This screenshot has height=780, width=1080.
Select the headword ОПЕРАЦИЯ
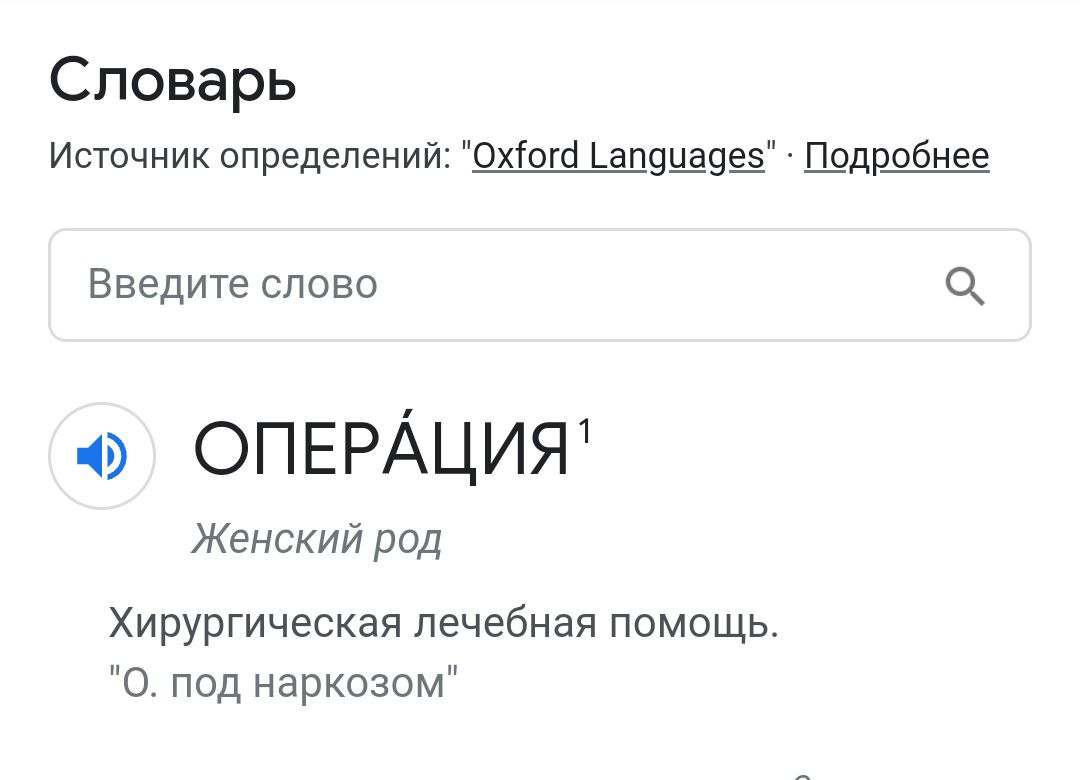click(x=380, y=450)
